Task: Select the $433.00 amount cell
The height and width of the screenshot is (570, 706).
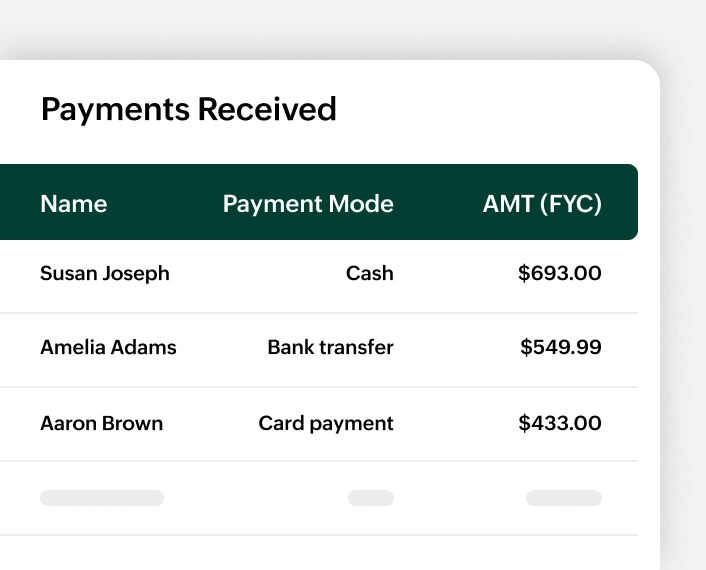Action: [560, 423]
